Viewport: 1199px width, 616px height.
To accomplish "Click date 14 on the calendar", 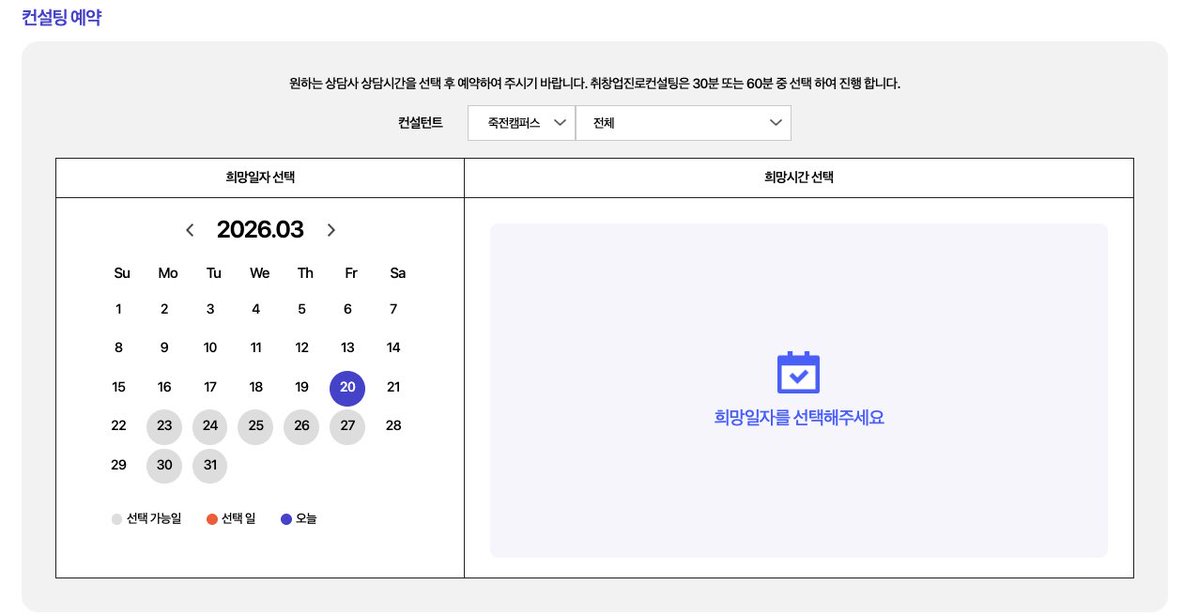I will (x=394, y=348).
